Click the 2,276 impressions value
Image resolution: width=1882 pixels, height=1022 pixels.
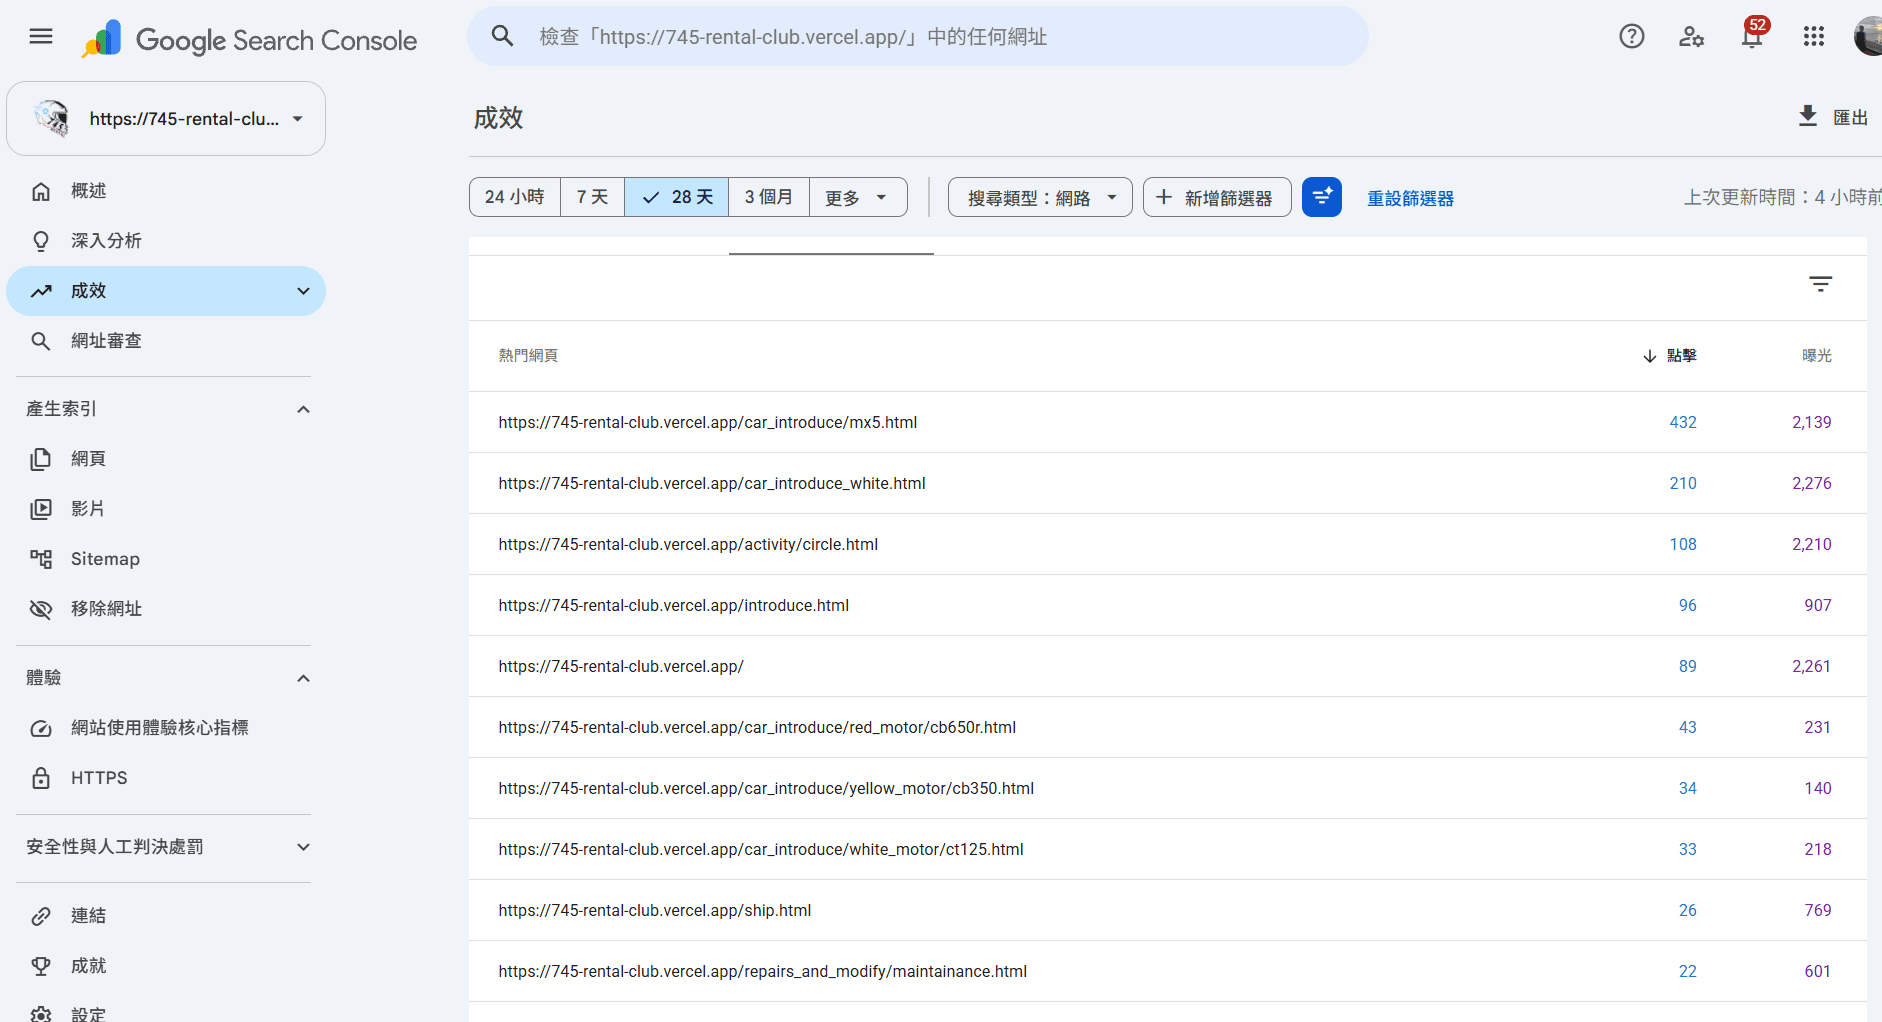(1811, 483)
